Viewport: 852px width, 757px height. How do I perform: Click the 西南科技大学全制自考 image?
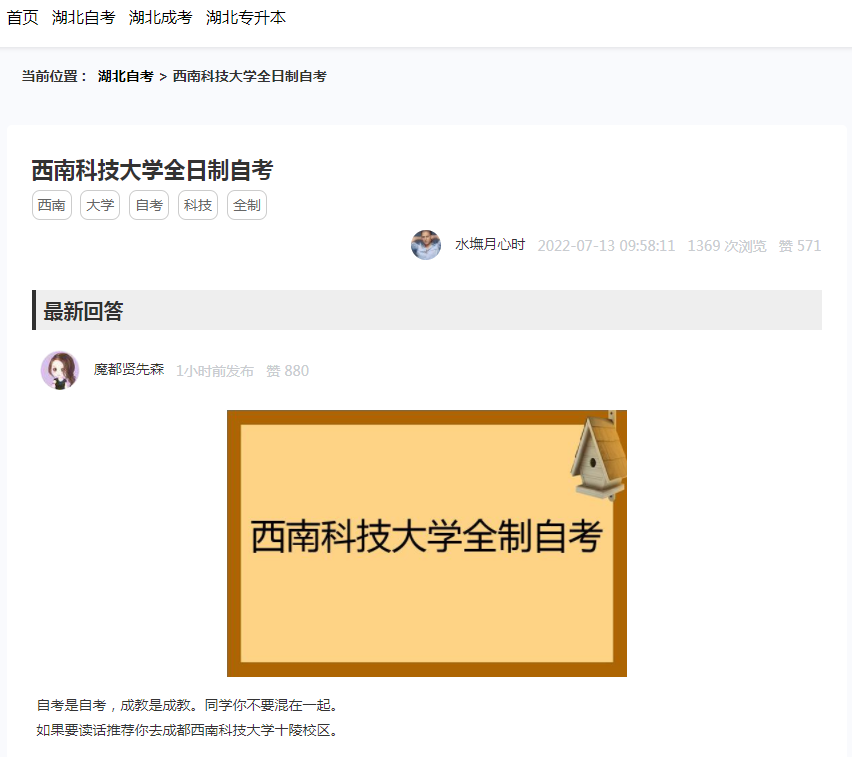427,543
